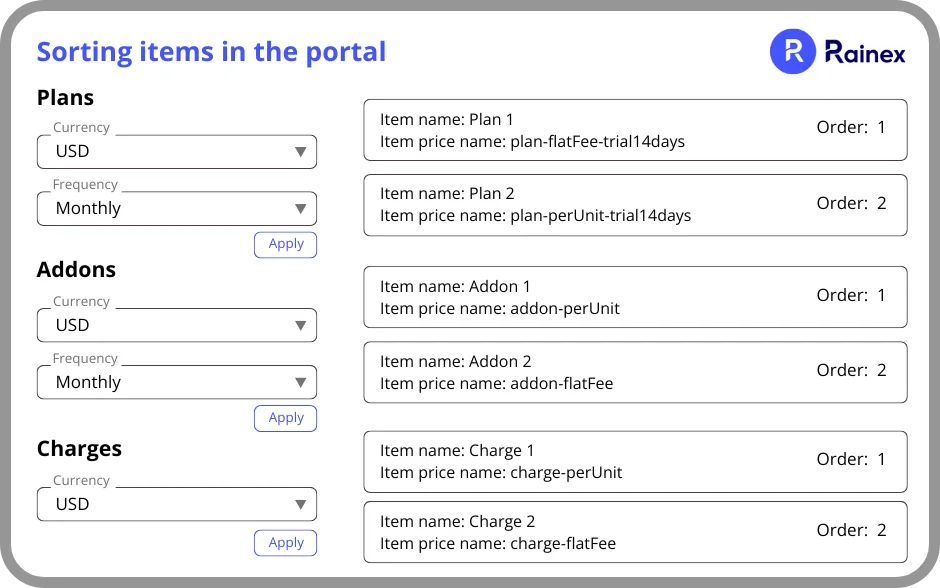Image resolution: width=940 pixels, height=588 pixels.
Task: Select the Addon 2 item card
Action: [635, 372]
